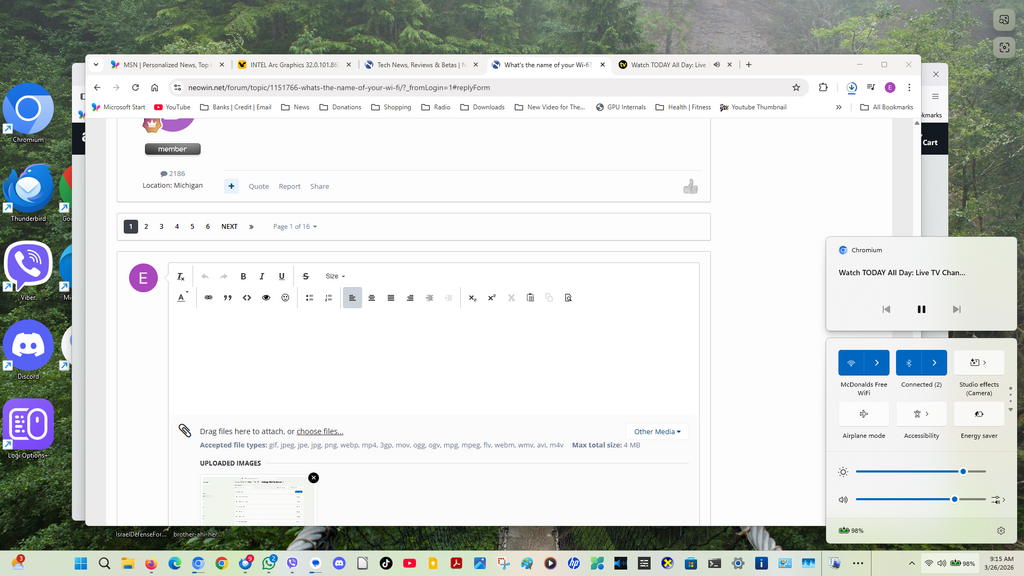This screenshot has width=1024, height=576.
Task: Click the URL address bar
Action: pyautogui.click(x=483, y=88)
